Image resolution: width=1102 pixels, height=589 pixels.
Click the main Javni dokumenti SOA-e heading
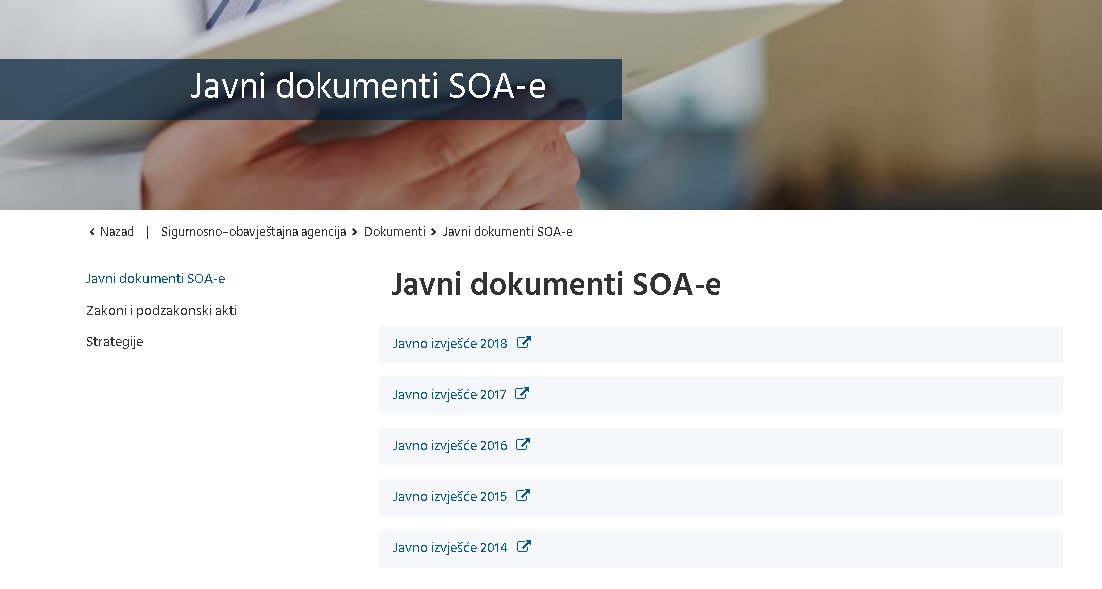[x=555, y=285]
